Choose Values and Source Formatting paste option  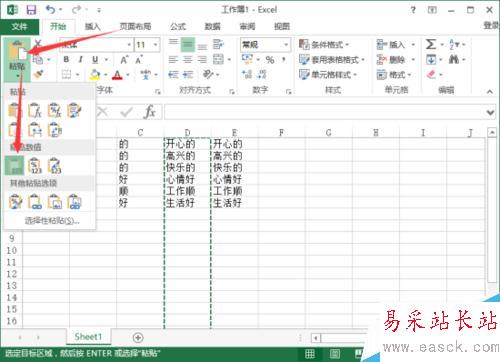[54, 166]
